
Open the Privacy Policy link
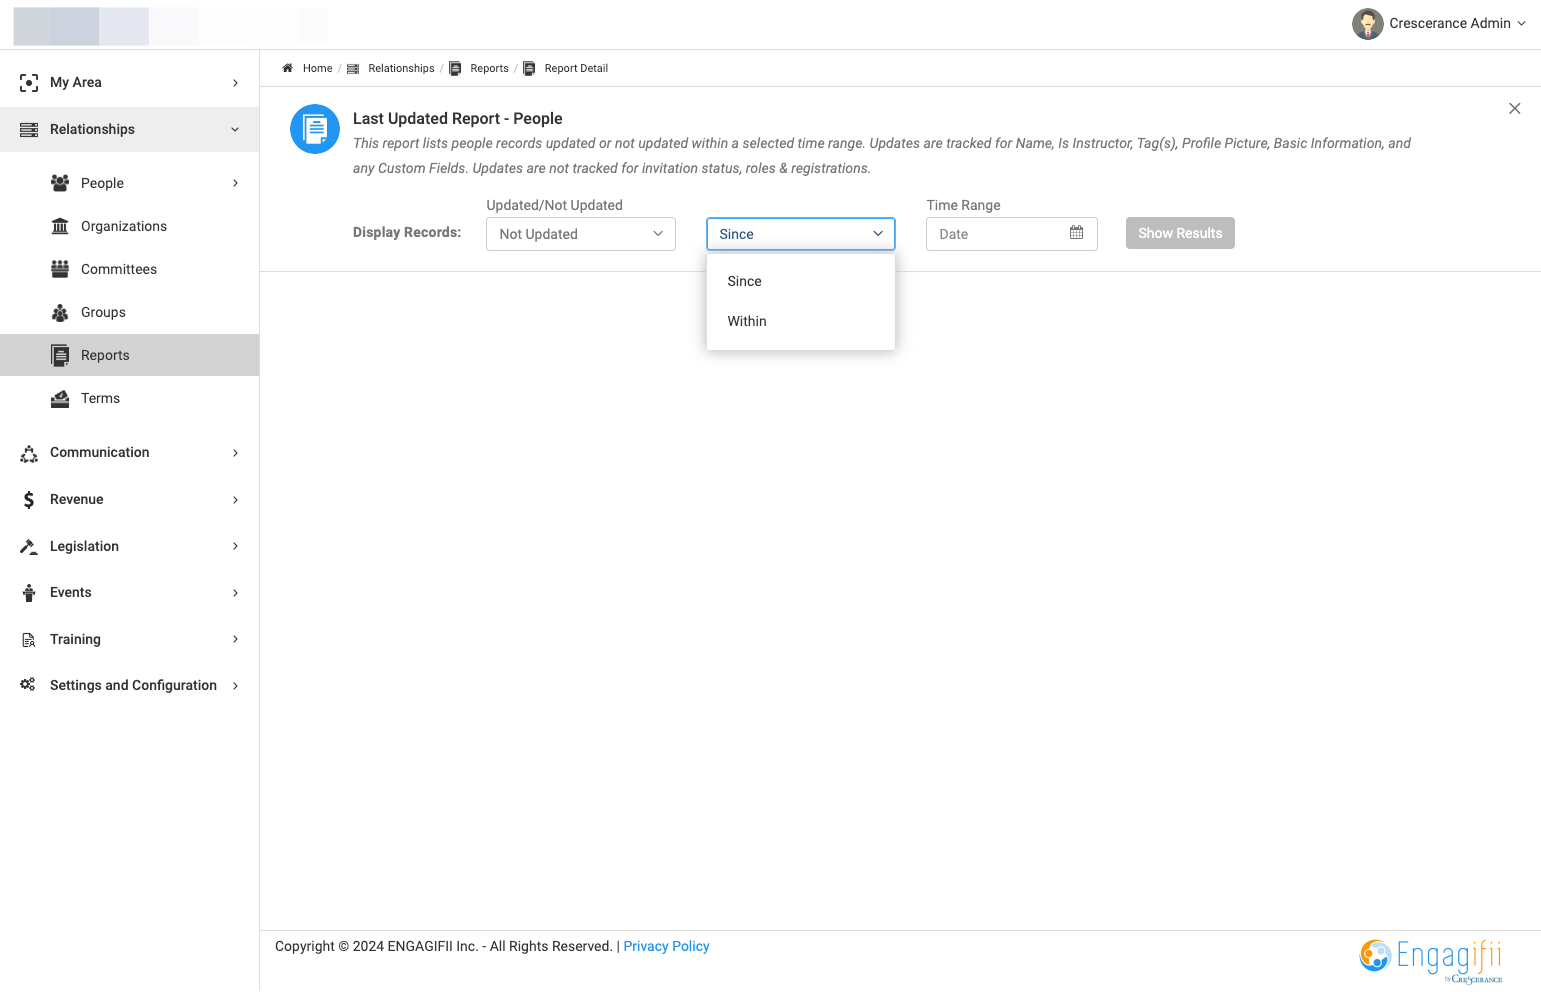(666, 946)
